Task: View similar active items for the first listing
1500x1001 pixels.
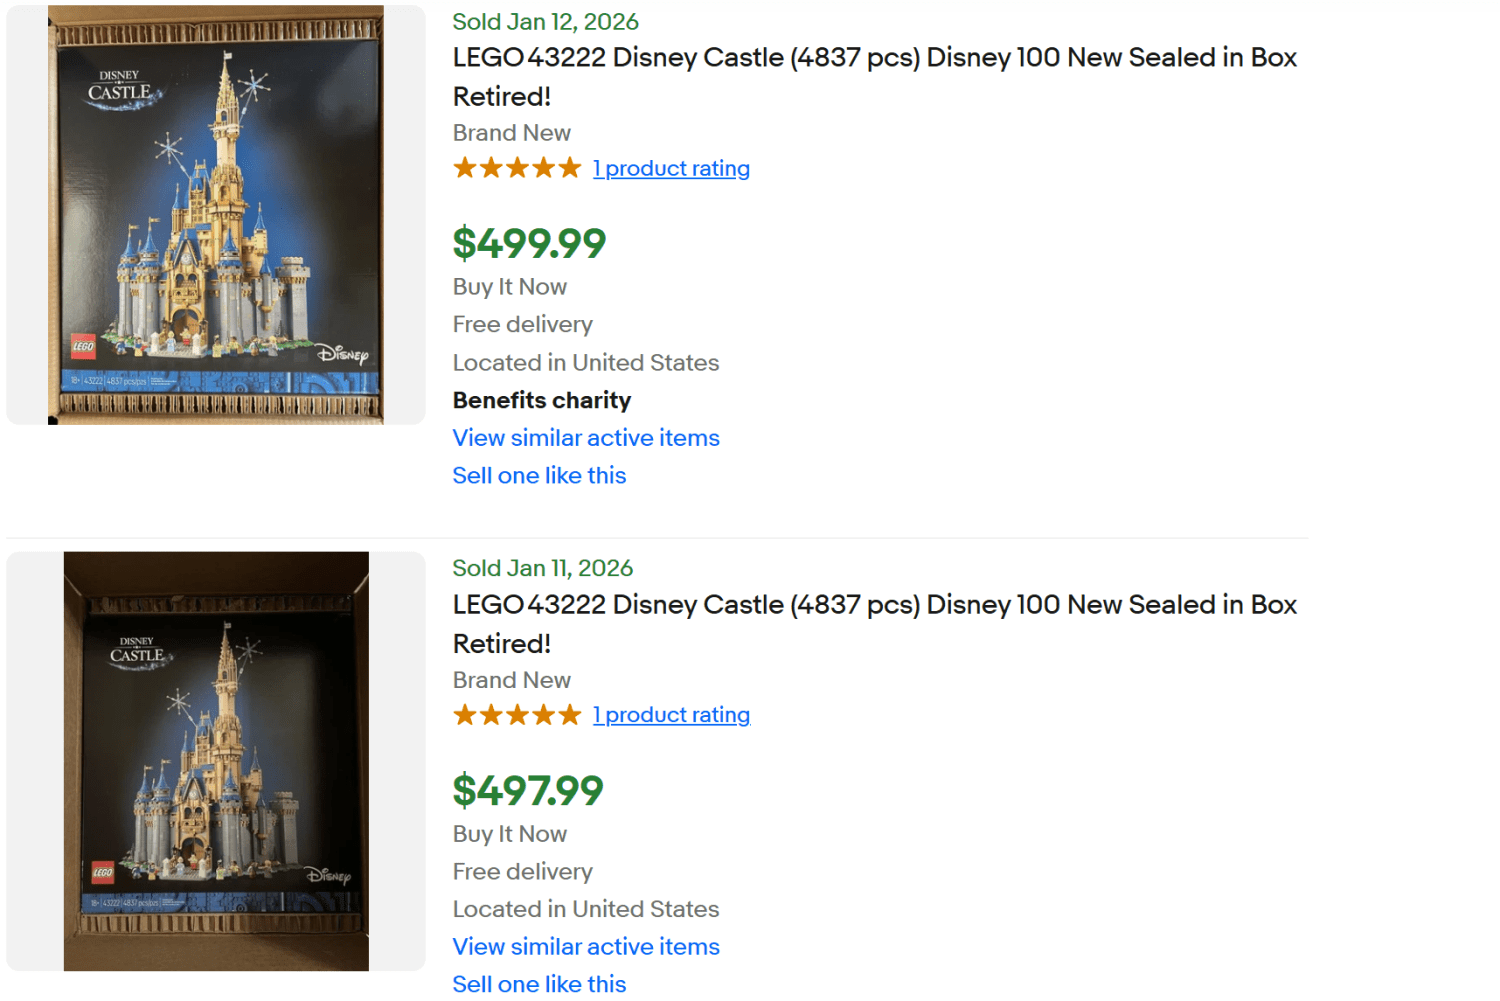Action: [x=586, y=438]
